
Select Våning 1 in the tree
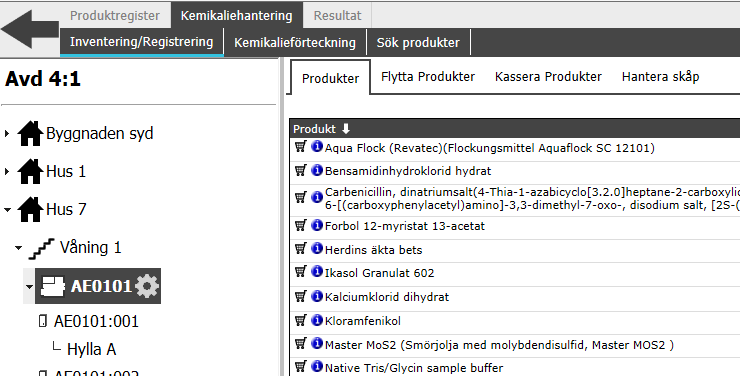click(90, 247)
